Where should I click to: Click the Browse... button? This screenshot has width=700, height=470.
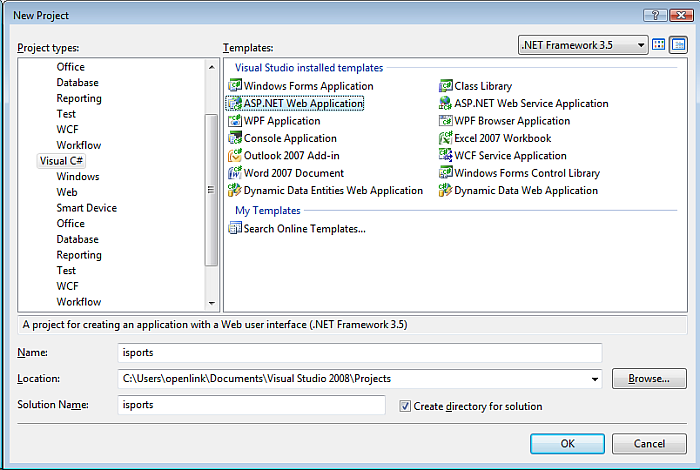click(648, 379)
